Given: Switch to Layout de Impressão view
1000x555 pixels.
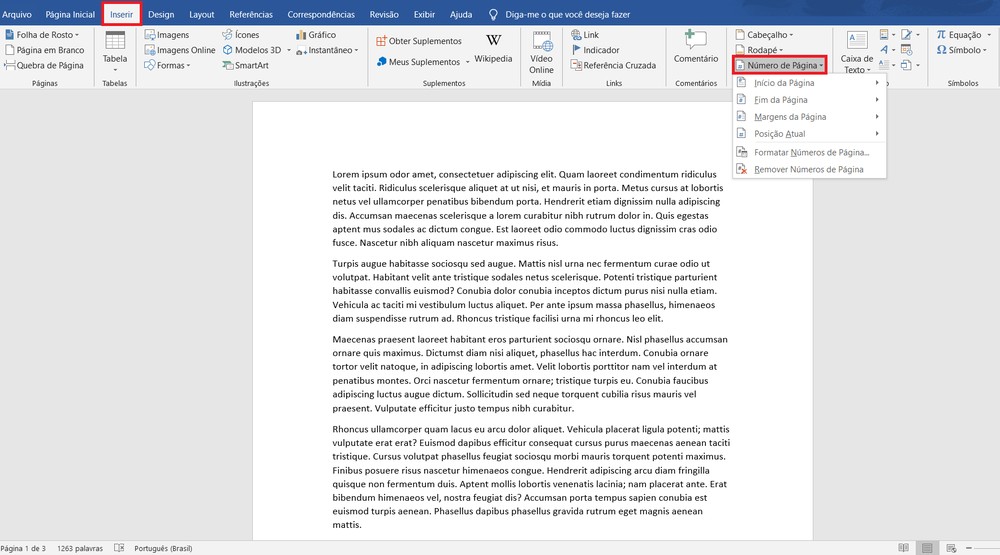Looking at the screenshot, I should pos(927,548).
